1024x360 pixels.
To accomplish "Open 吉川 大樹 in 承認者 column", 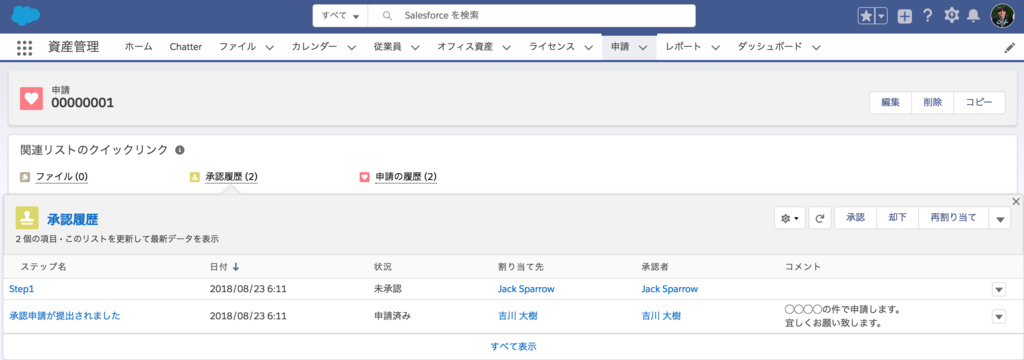I will click(x=661, y=316).
